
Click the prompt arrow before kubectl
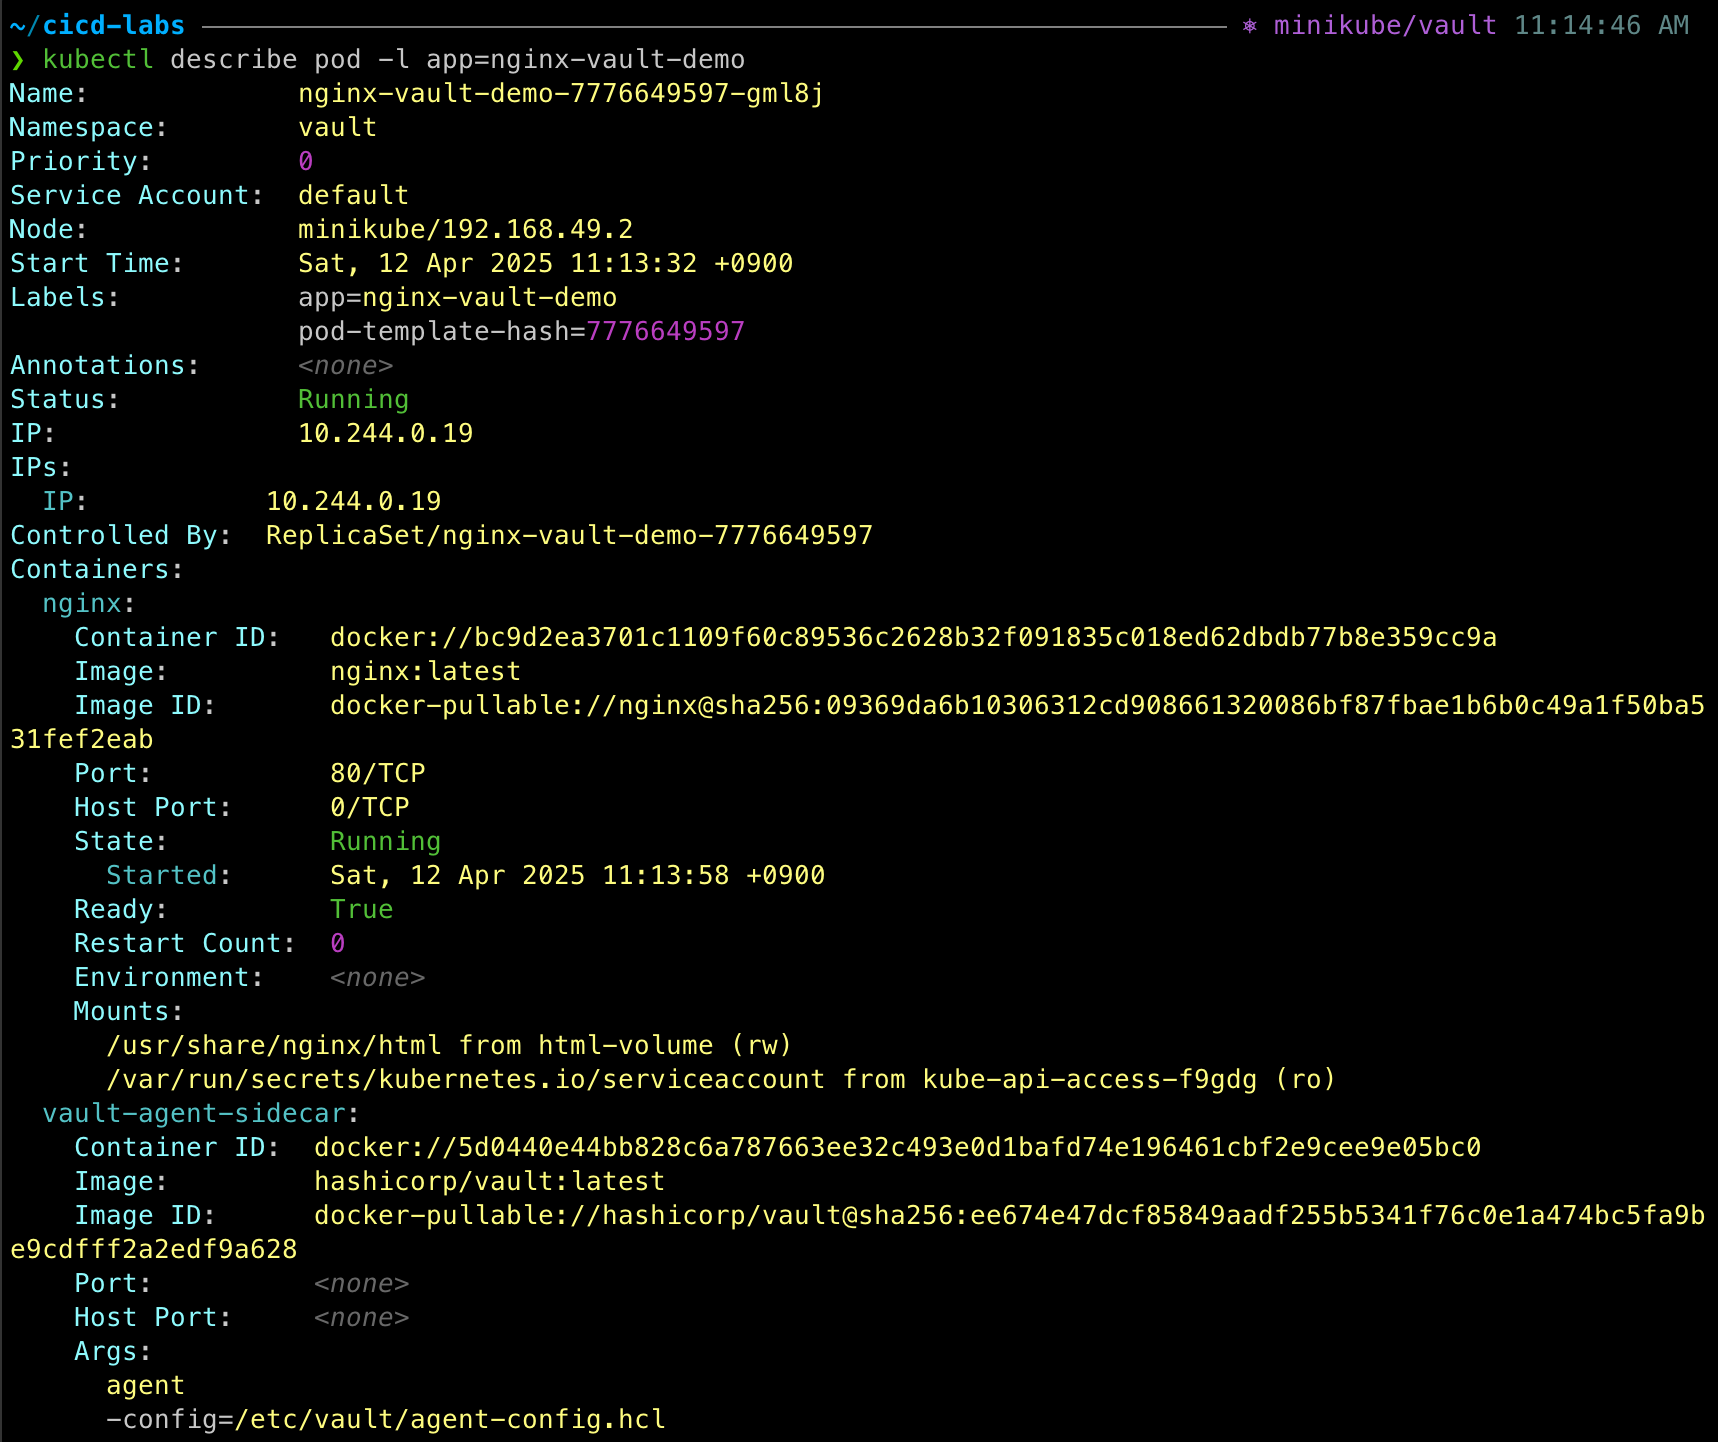coord(17,60)
